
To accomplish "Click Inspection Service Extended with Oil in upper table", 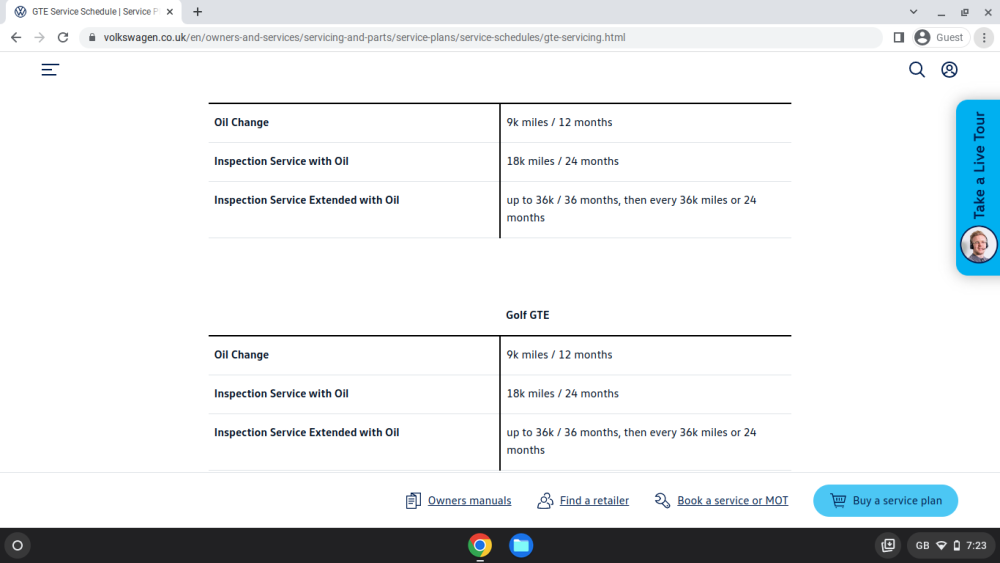I will click(307, 200).
